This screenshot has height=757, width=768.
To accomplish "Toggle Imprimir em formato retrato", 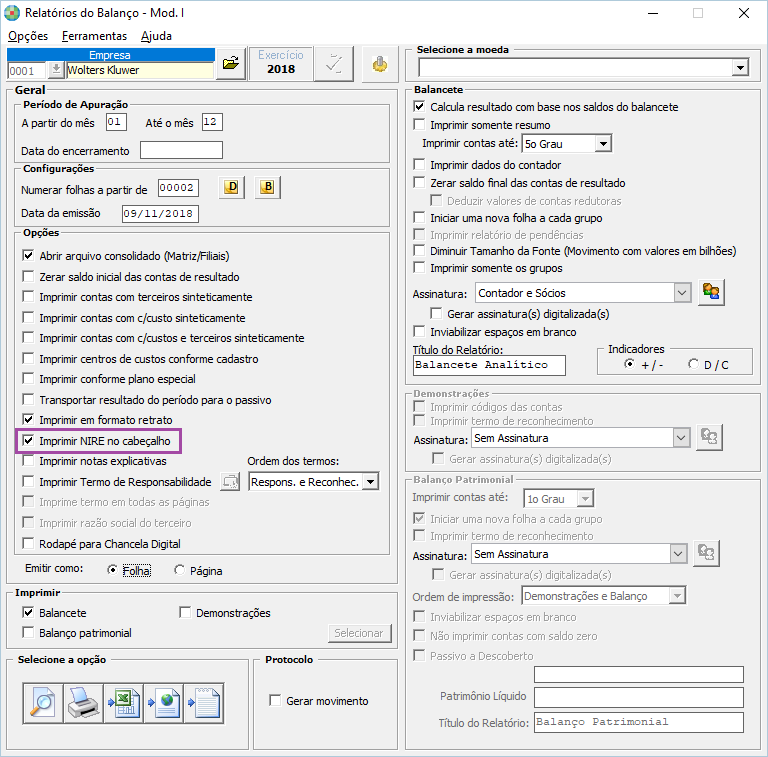I will pos(28,420).
